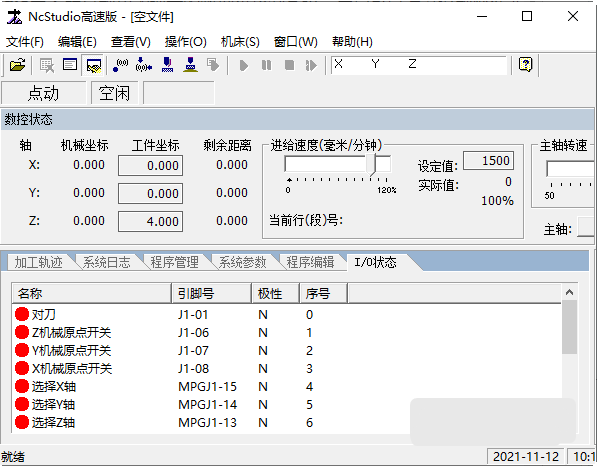597x466 pixels.
Task: Click the 设定值 feed speed box showing 1500
Action: (x=488, y=161)
